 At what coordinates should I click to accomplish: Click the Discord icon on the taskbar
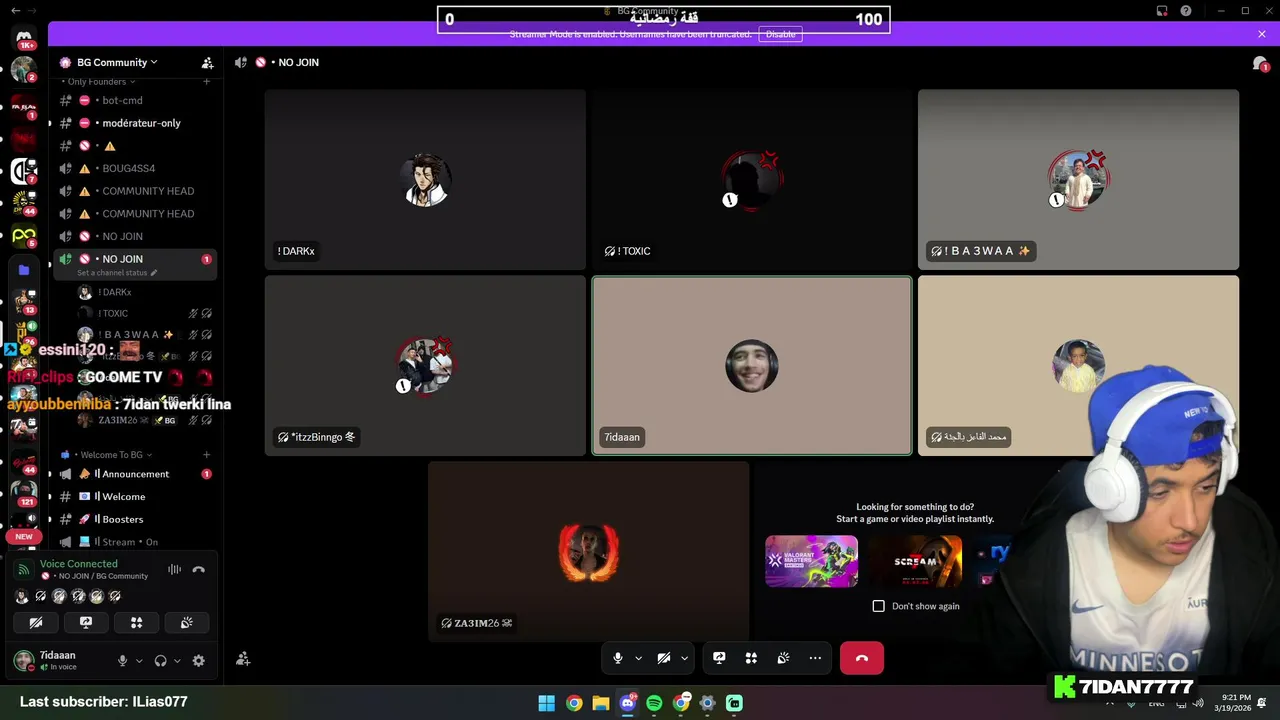click(627, 703)
